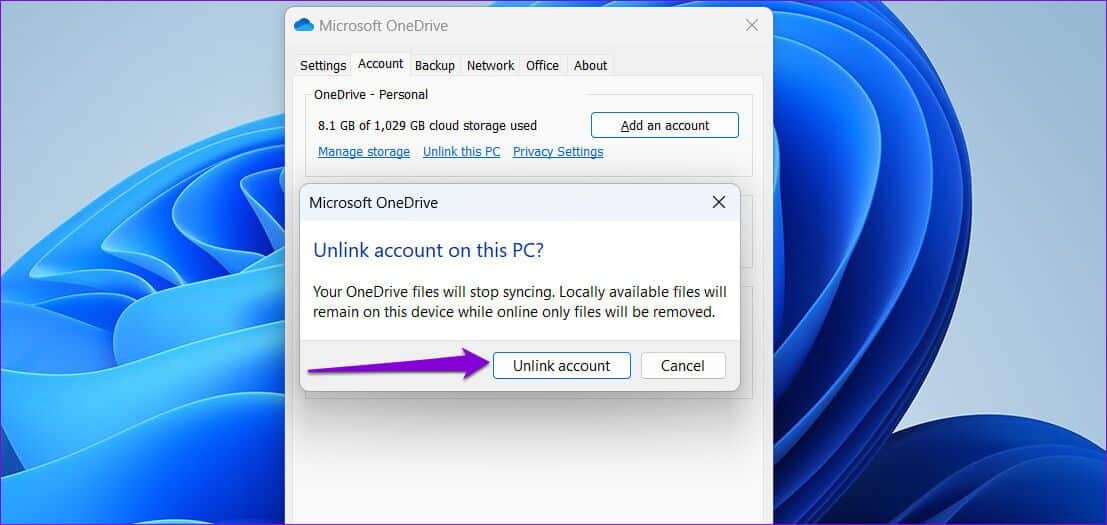Go to the Network tab

(491, 66)
